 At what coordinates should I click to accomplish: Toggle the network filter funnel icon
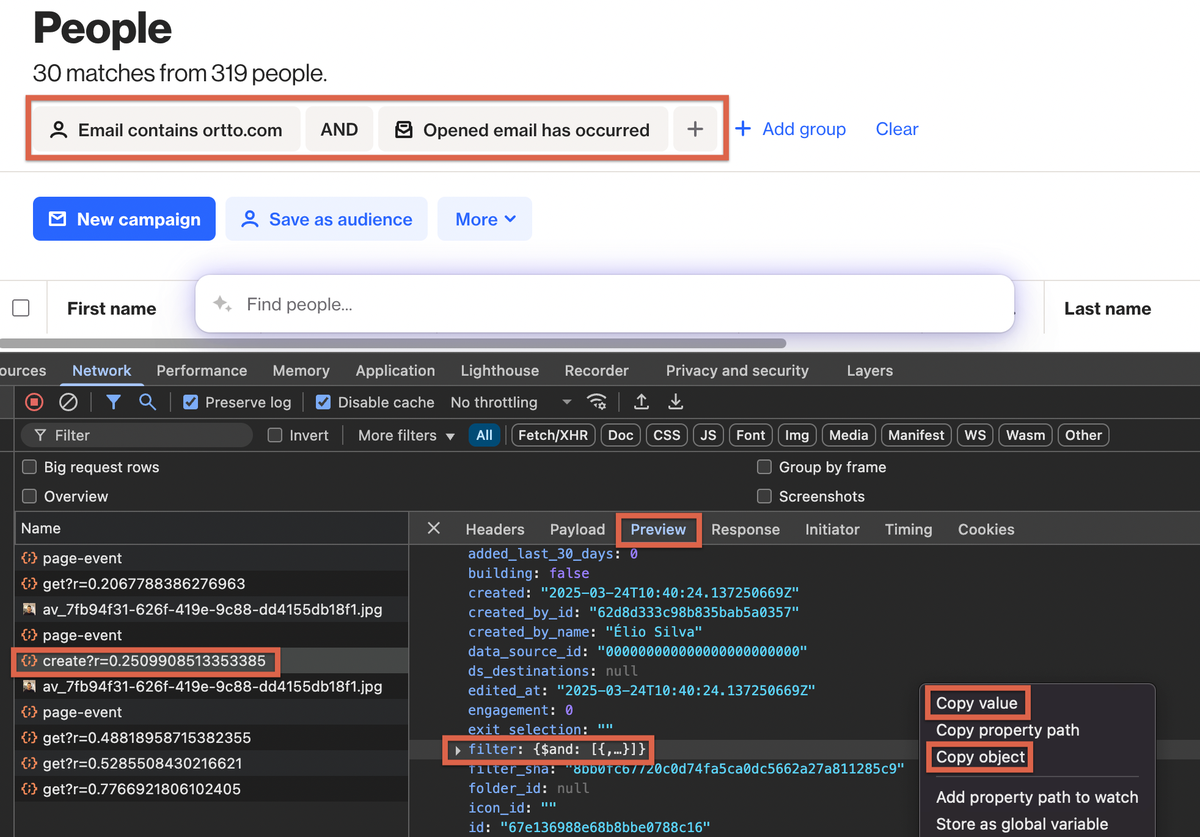click(x=114, y=402)
